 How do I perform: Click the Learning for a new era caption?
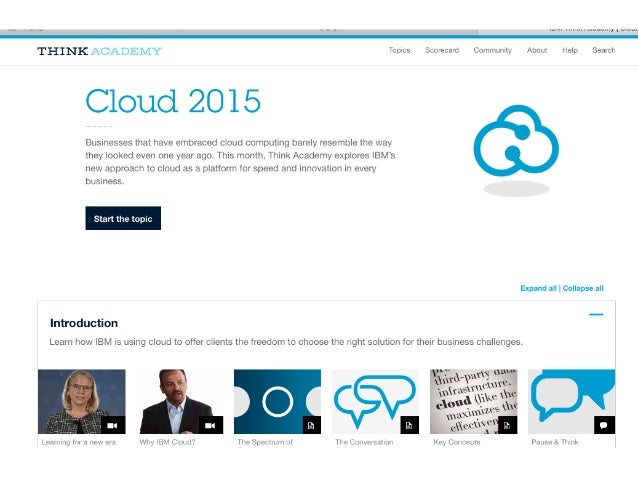click(79, 442)
